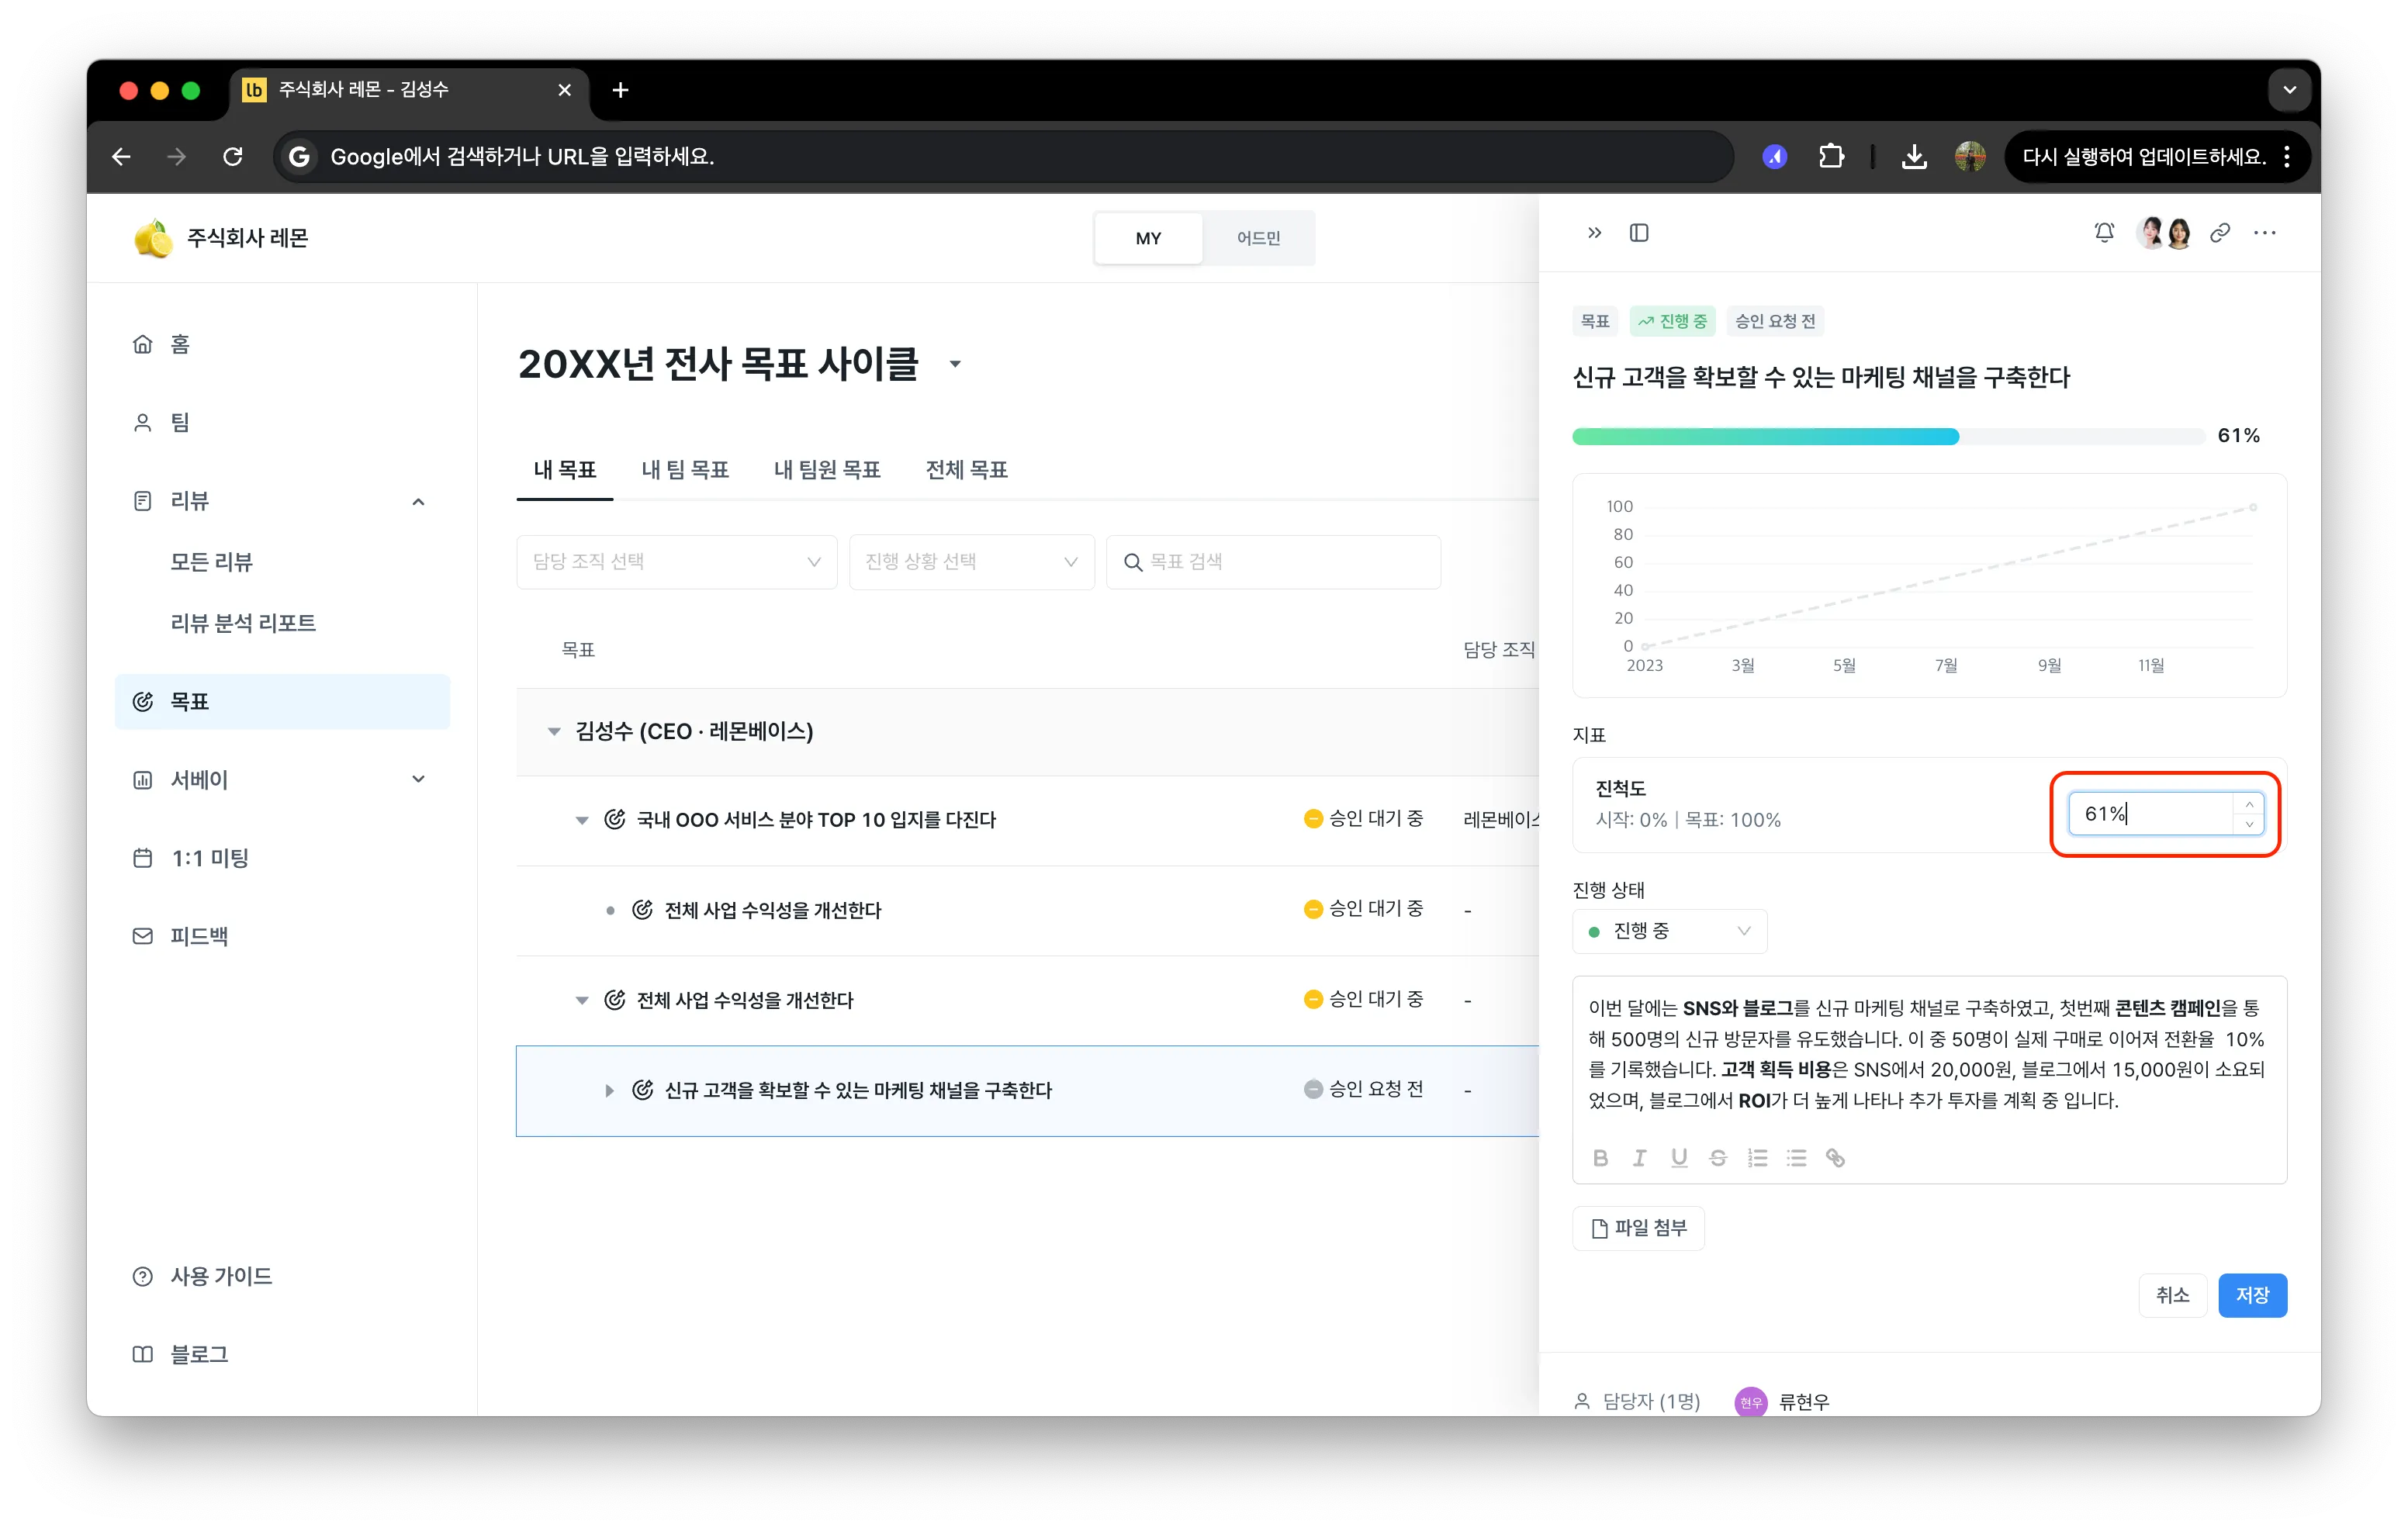Screen dimensions: 2408x1531
Task: Open 피드백 in the sidebar
Action: (x=282, y=936)
